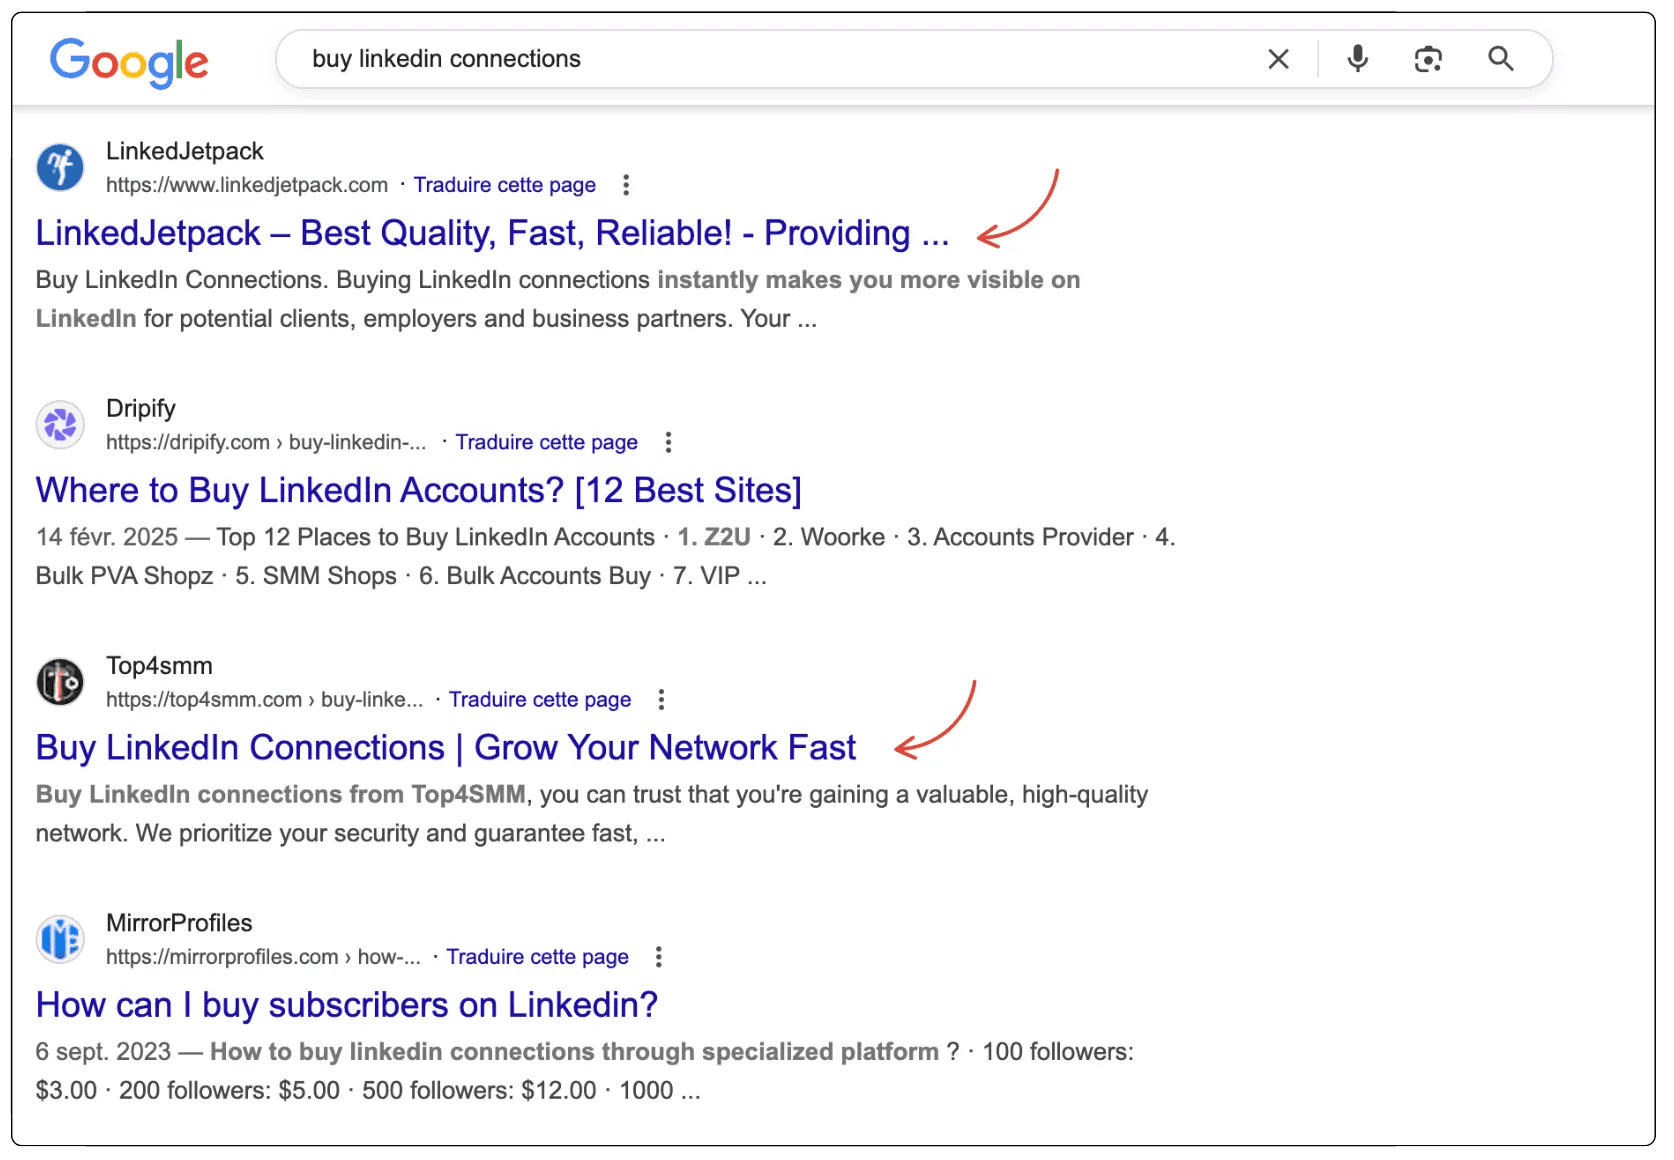Click the Google logo
Image resolution: width=1674 pixels, height=1160 pixels.
tap(129, 62)
